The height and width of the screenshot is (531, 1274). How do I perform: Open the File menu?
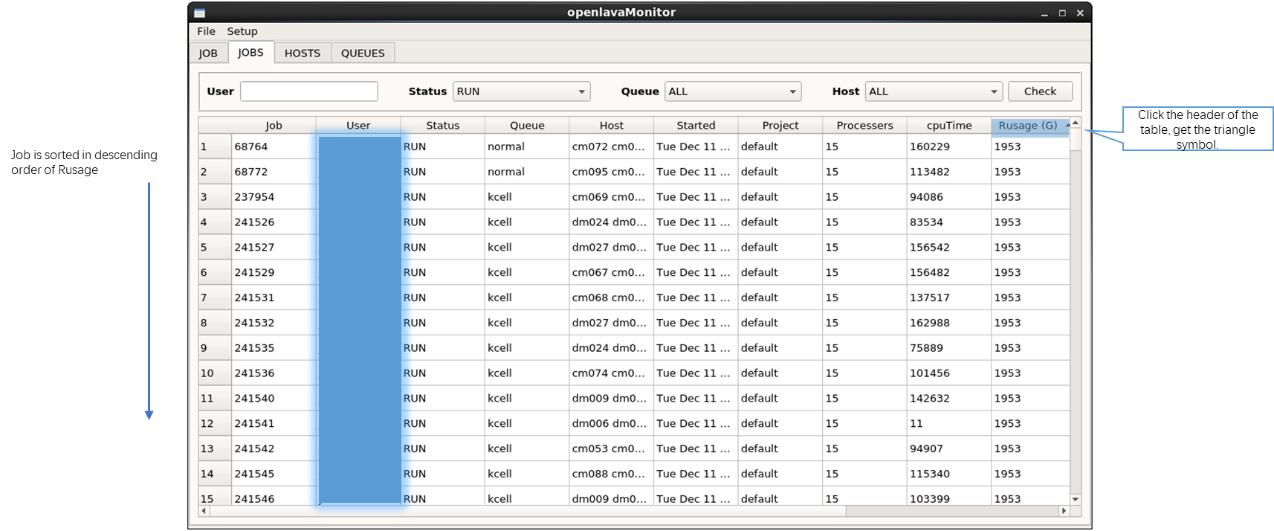[x=206, y=31]
